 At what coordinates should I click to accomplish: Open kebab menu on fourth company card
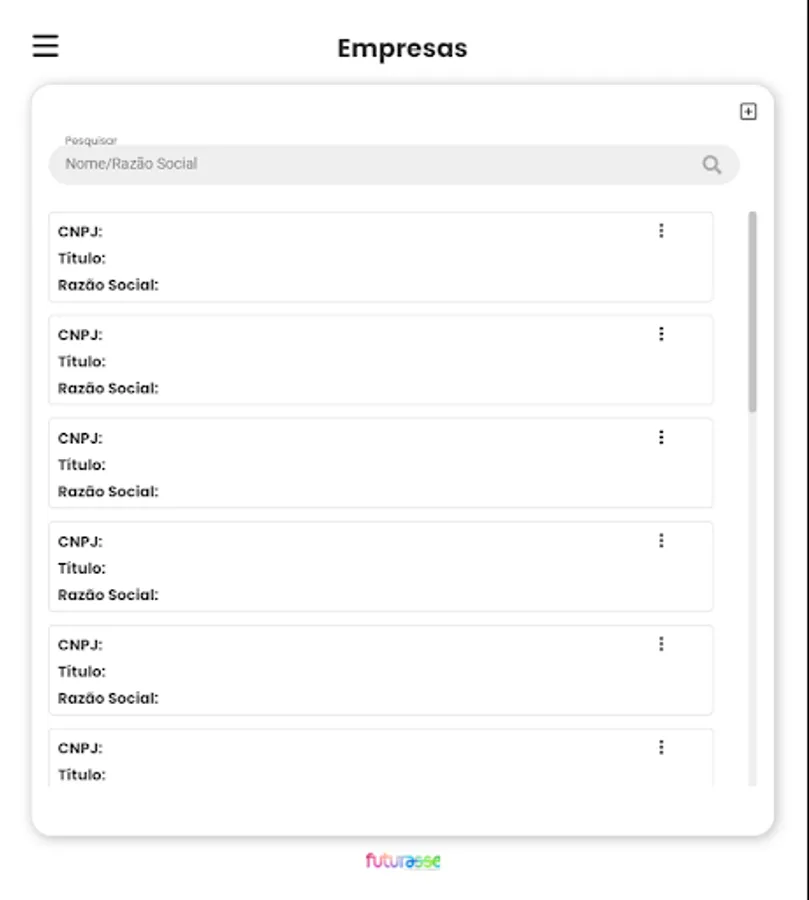pos(661,541)
